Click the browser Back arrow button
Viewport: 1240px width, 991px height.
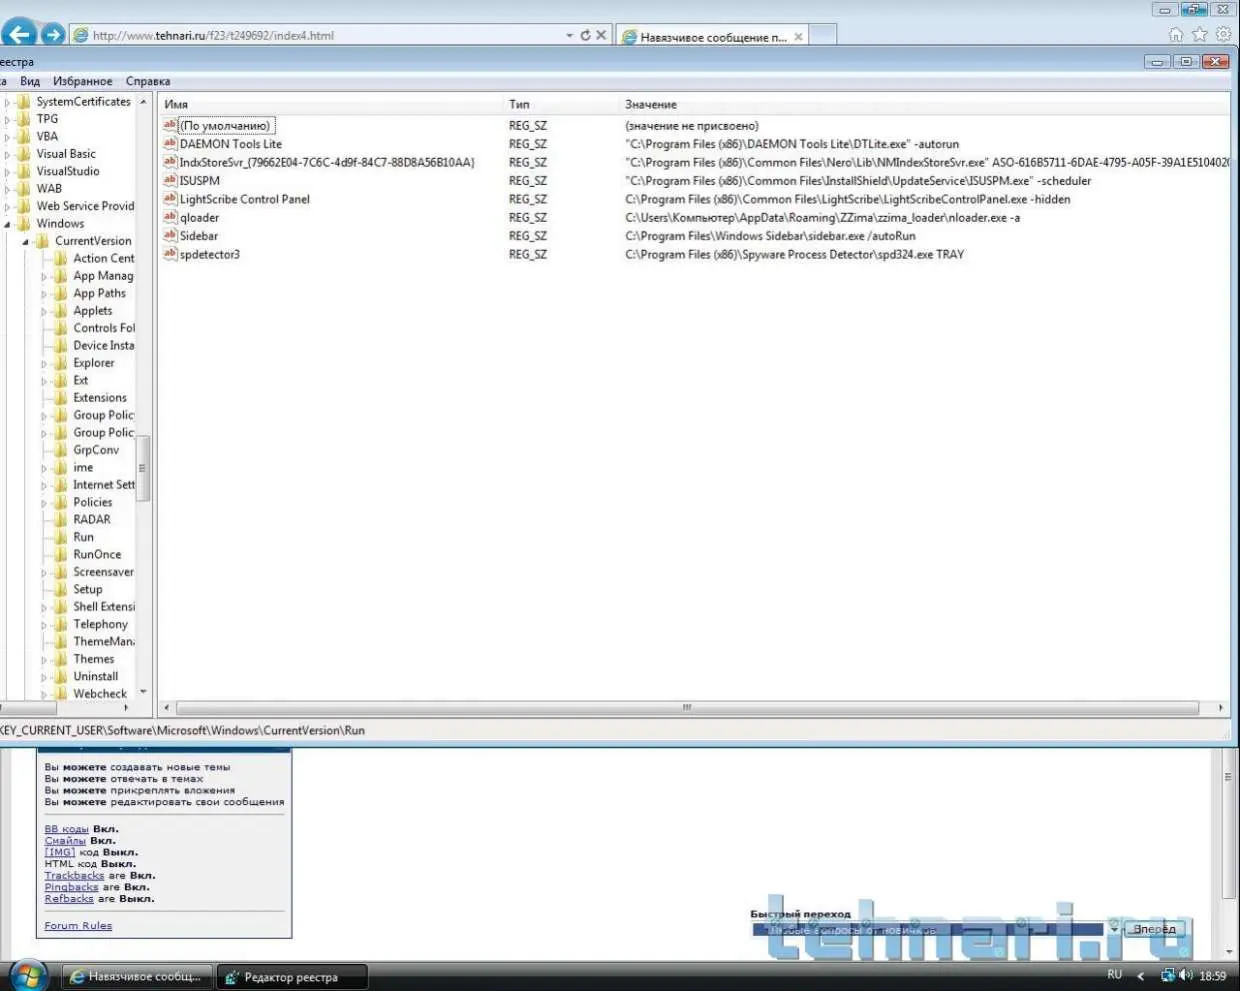point(19,35)
